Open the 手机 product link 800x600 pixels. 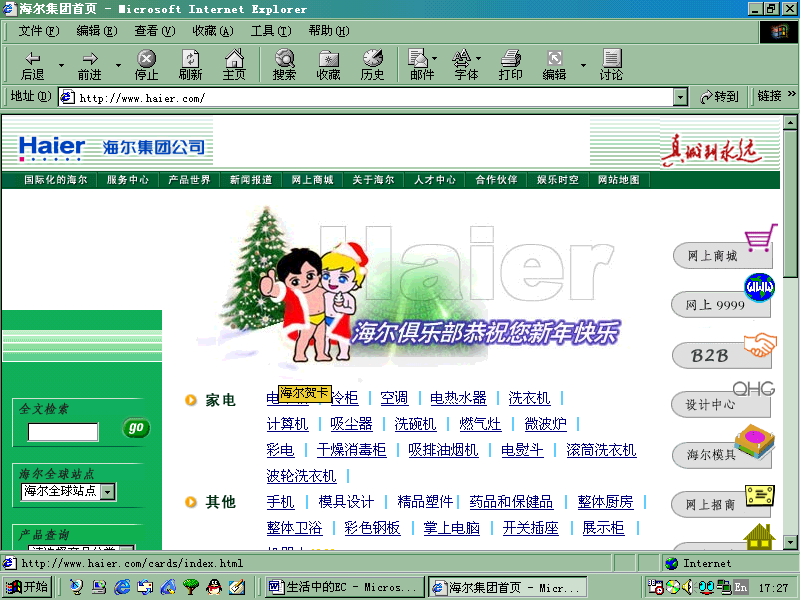coord(280,502)
